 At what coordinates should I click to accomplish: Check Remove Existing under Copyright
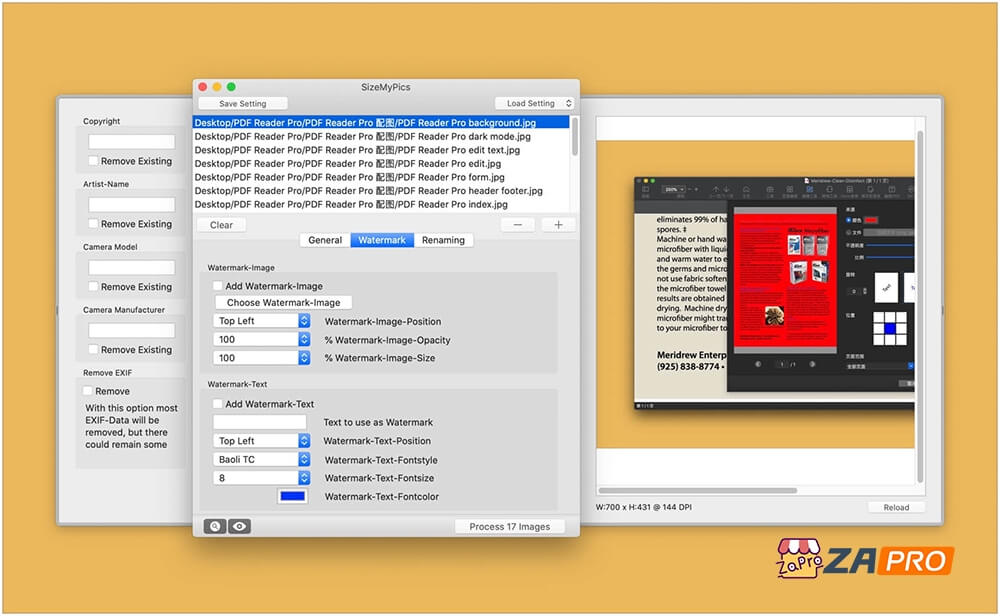(93, 161)
